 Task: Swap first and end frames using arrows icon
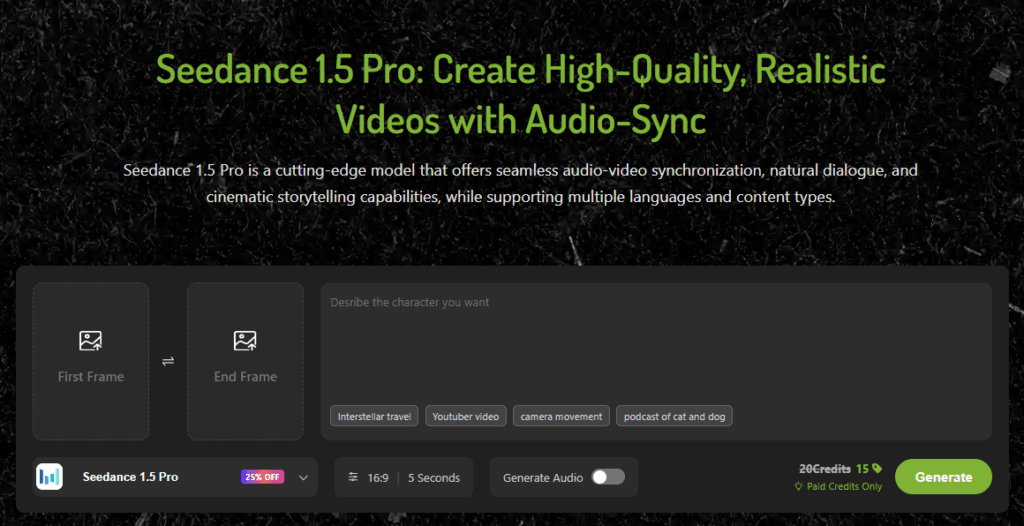(168, 361)
